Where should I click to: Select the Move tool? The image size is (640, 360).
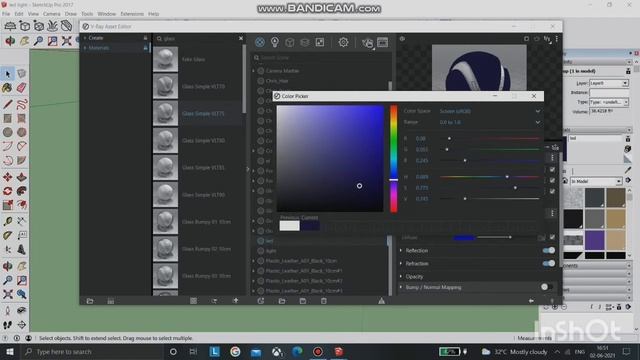7,177
